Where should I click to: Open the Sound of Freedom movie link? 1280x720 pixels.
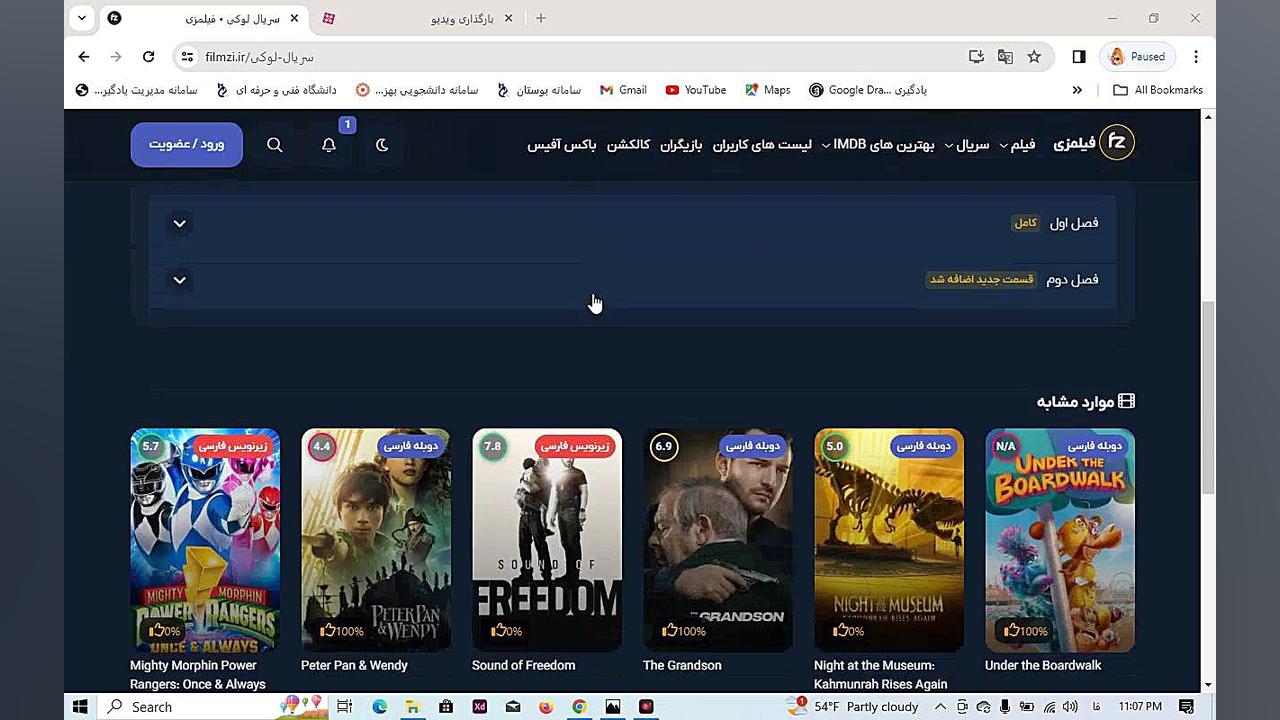coord(522,665)
